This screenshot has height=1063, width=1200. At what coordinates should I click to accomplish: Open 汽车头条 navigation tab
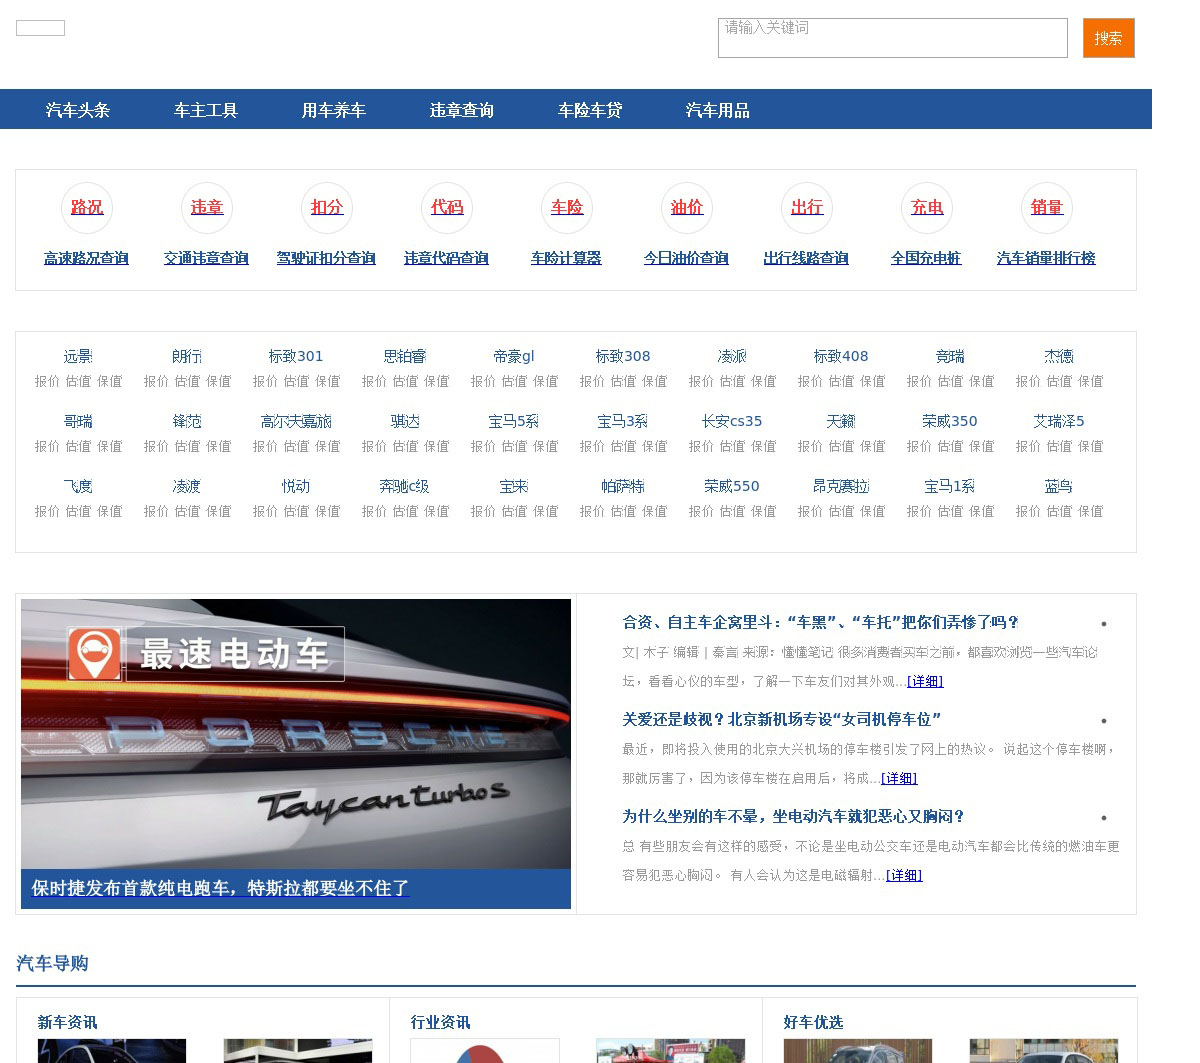tap(78, 110)
